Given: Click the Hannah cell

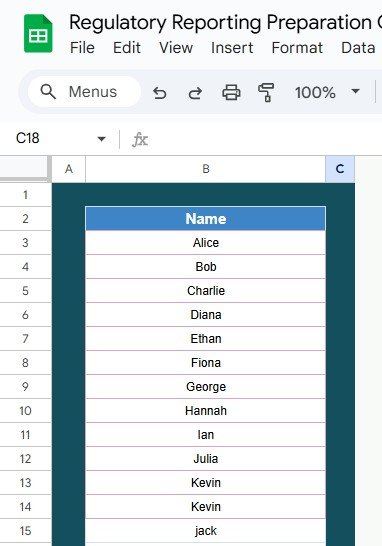Looking at the screenshot, I should click(x=205, y=411).
